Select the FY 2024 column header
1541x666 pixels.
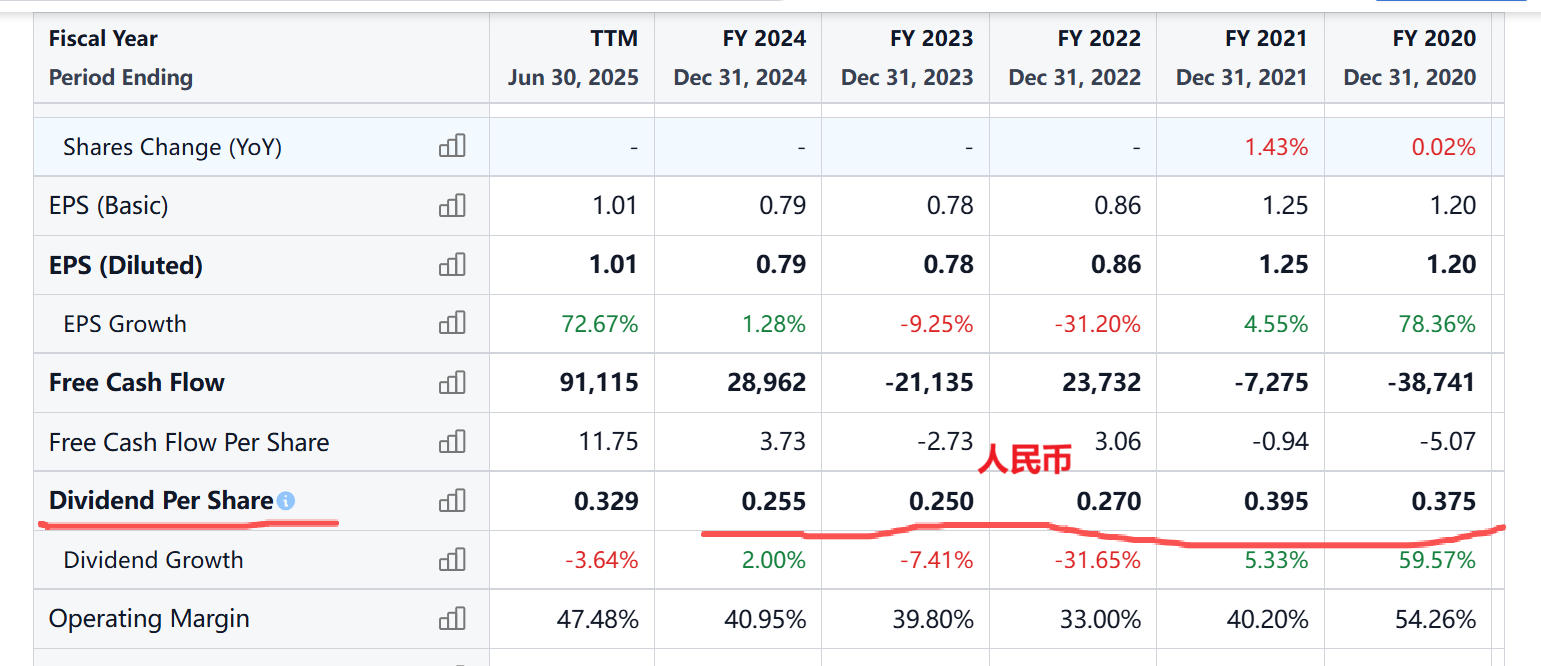coord(764,38)
